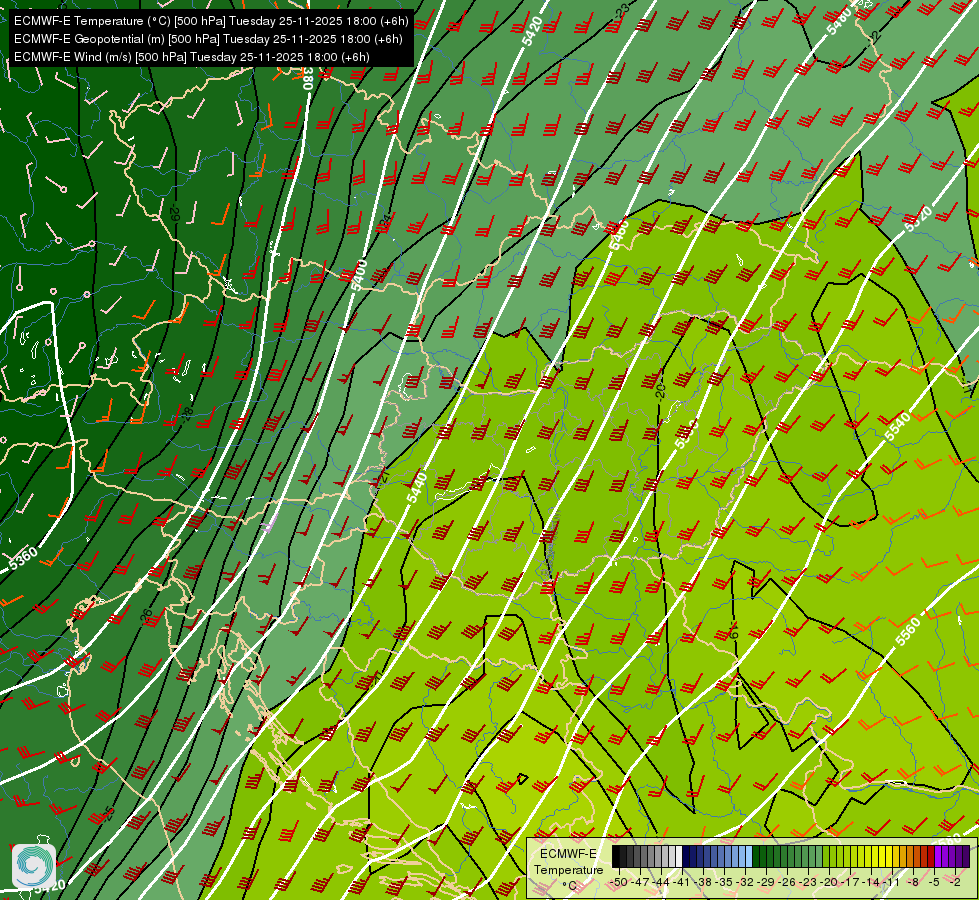Click the -50 tick label in colour bar

click(x=618, y=882)
